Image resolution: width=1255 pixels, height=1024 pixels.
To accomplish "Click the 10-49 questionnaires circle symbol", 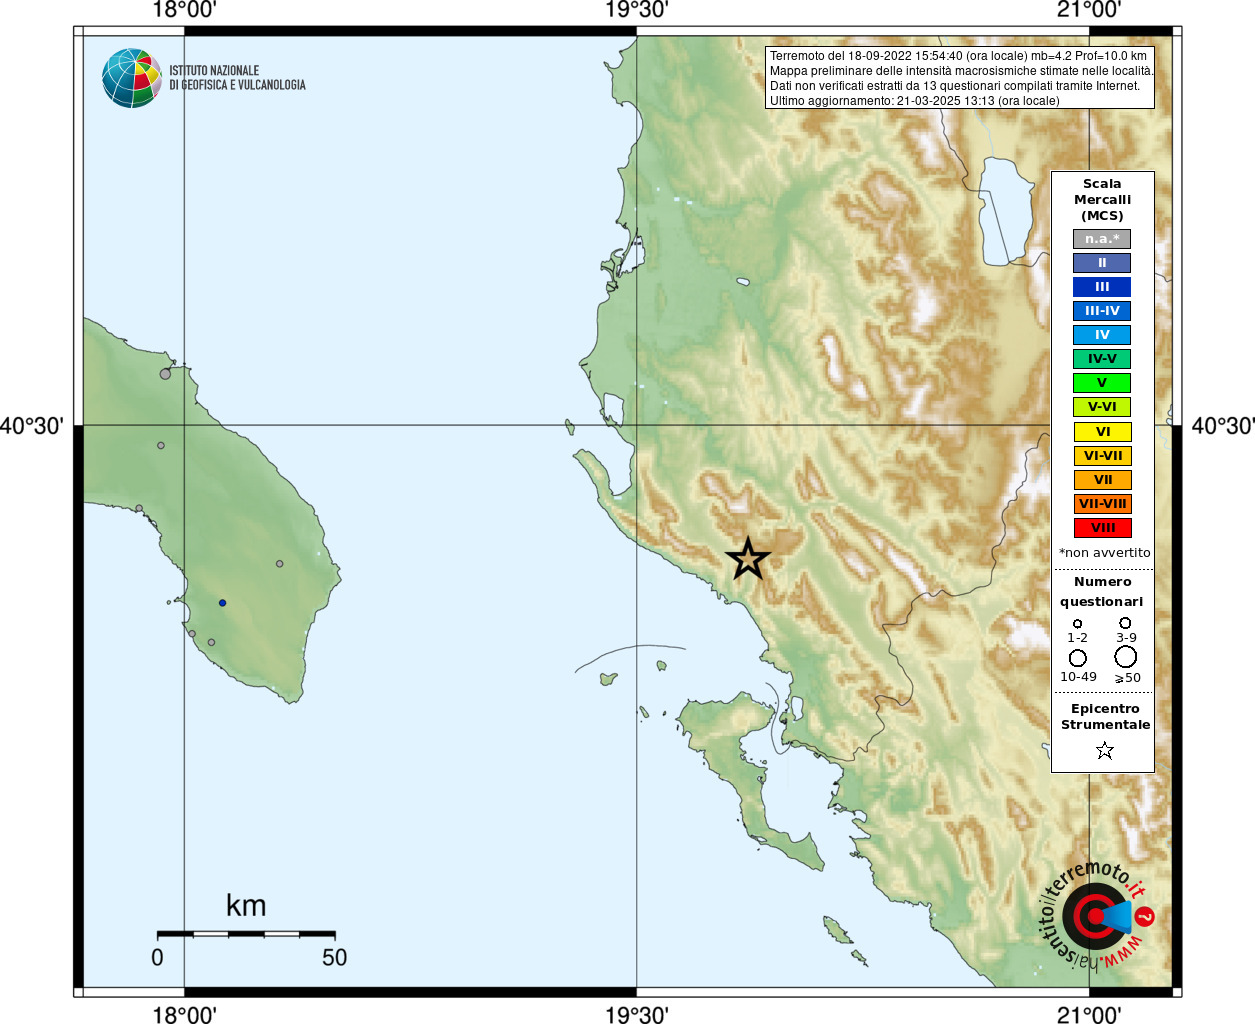I will pyautogui.click(x=1077, y=658).
